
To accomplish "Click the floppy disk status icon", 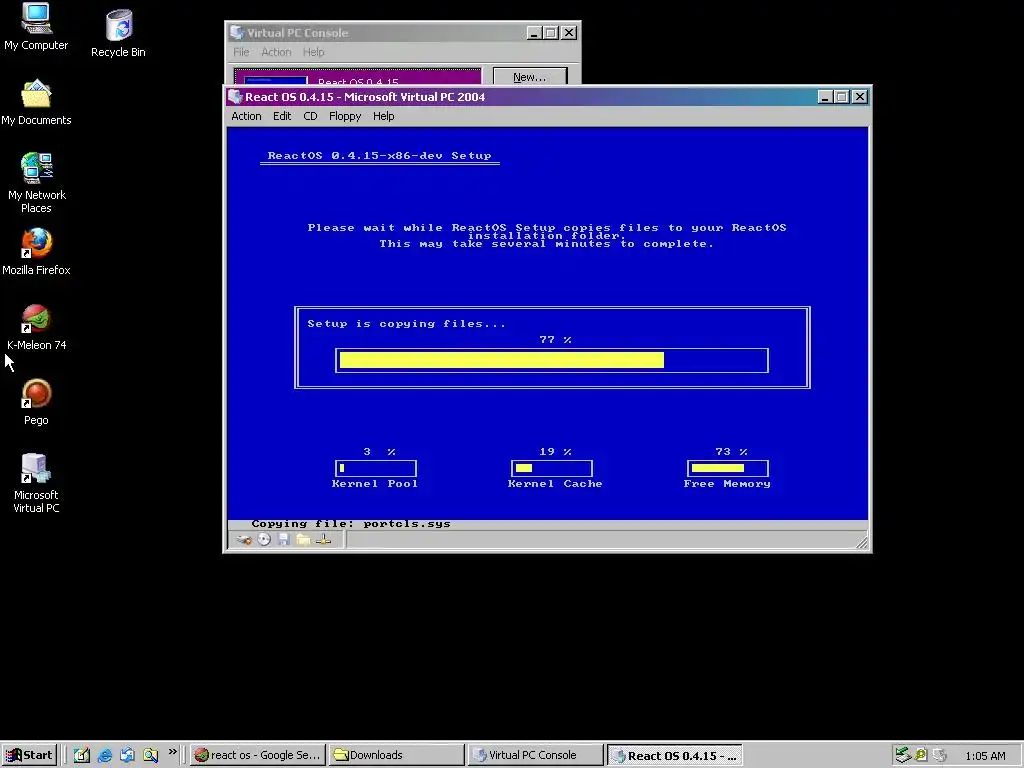I will click(283, 539).
